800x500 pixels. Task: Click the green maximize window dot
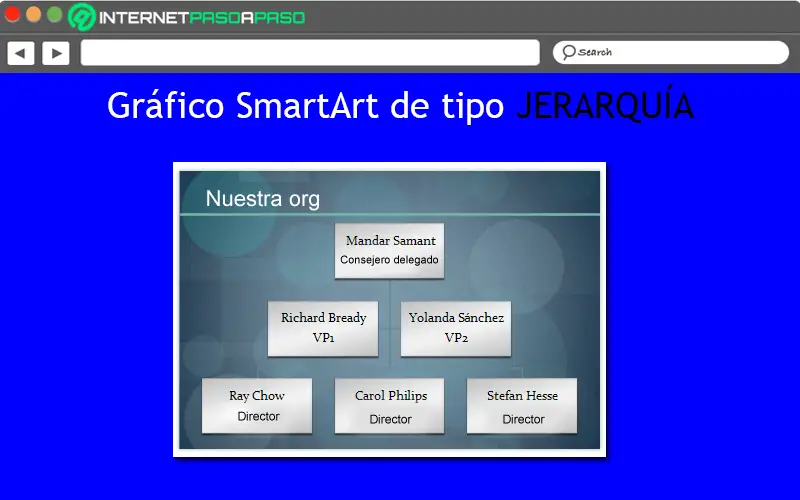(54, 14)
